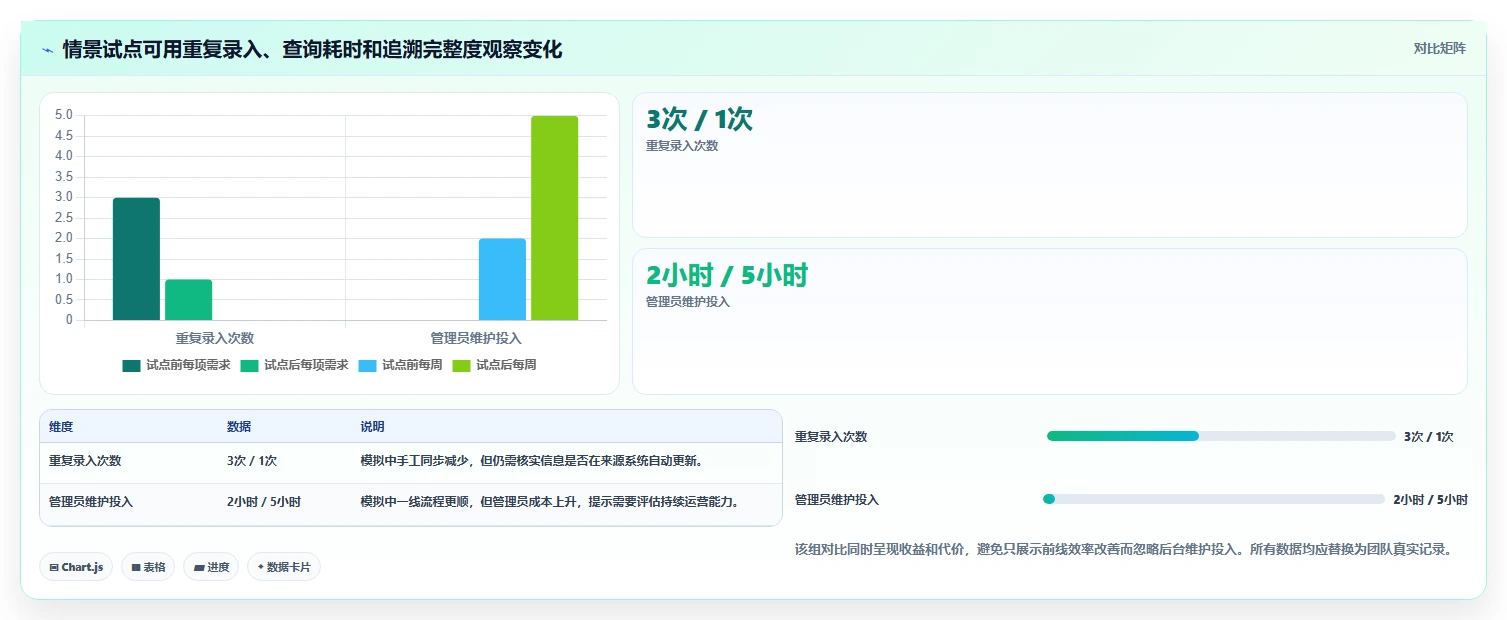Viewport: 1507px width, 620px height.
Task: Select the 重复录入次数 table row cell
Action: pyautogui.click(x=85, y=461)
